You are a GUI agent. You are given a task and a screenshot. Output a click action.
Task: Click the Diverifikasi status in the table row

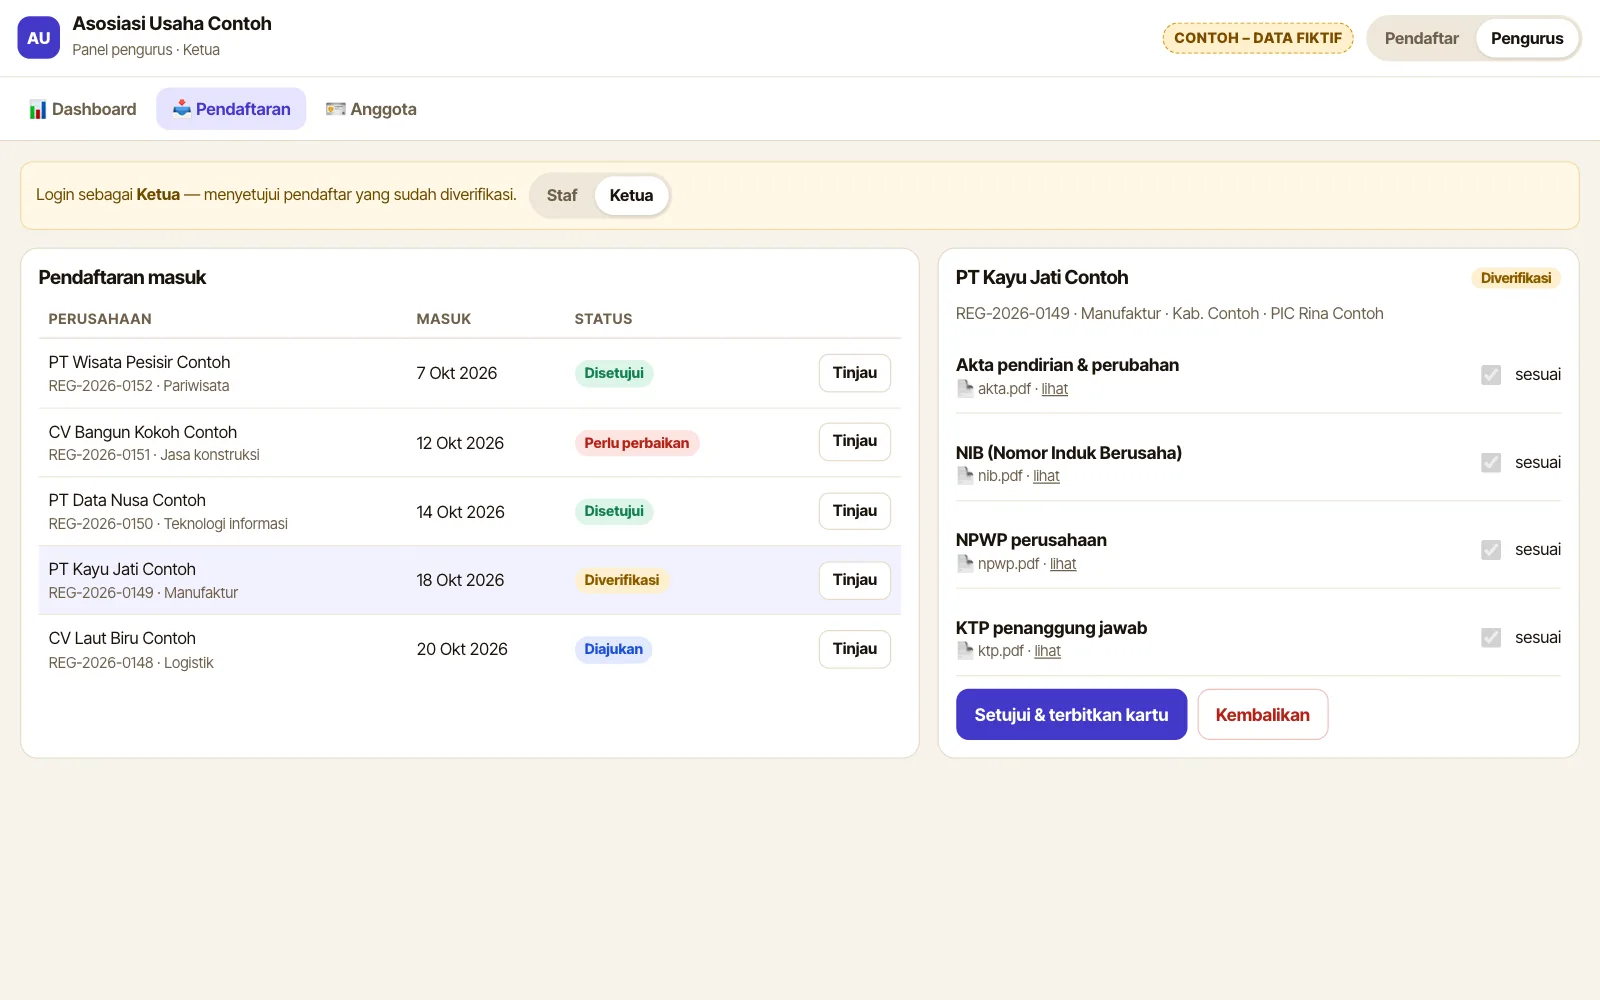[622, 580]
